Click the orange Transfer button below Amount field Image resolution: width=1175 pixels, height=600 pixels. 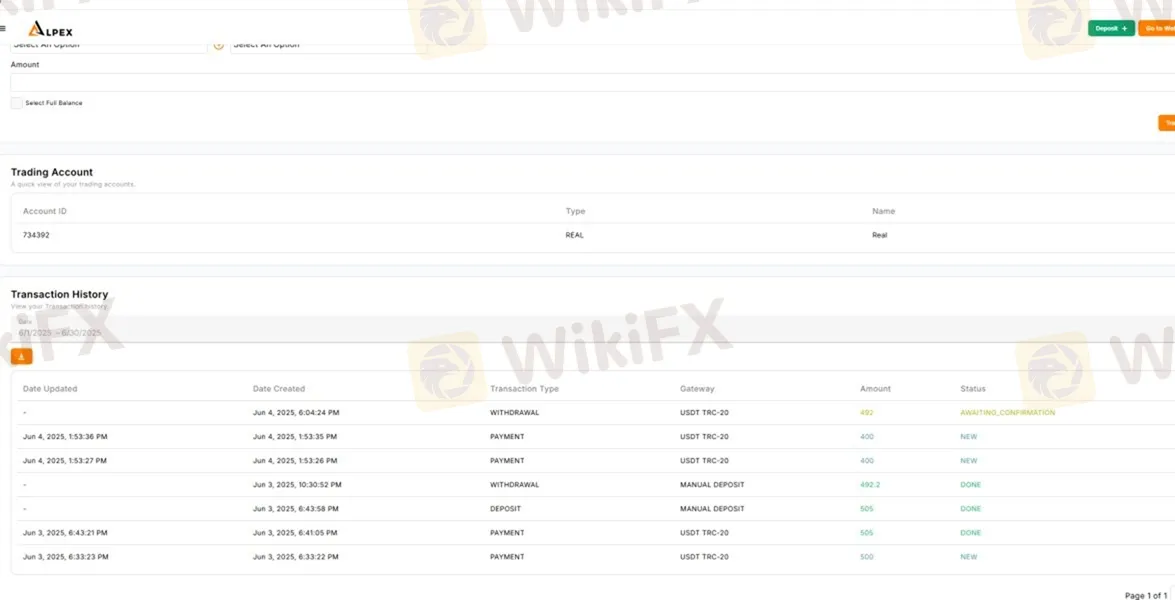(1167, 123)
